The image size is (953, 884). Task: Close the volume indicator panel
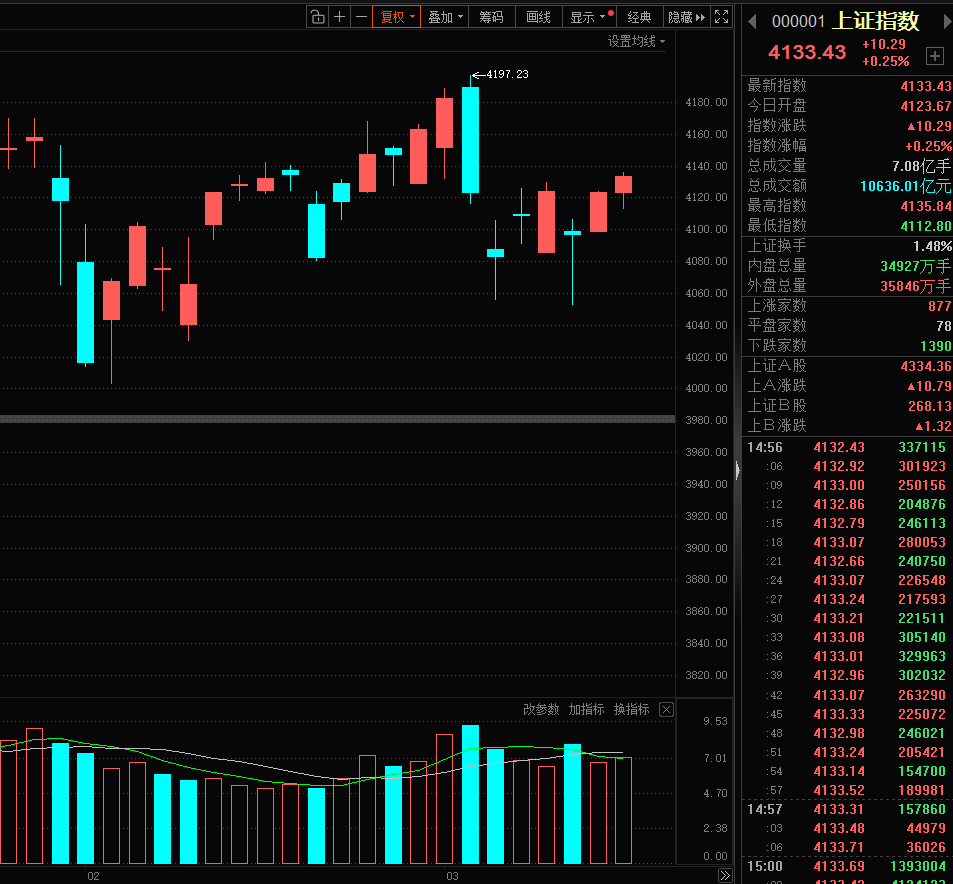[666, 710]
